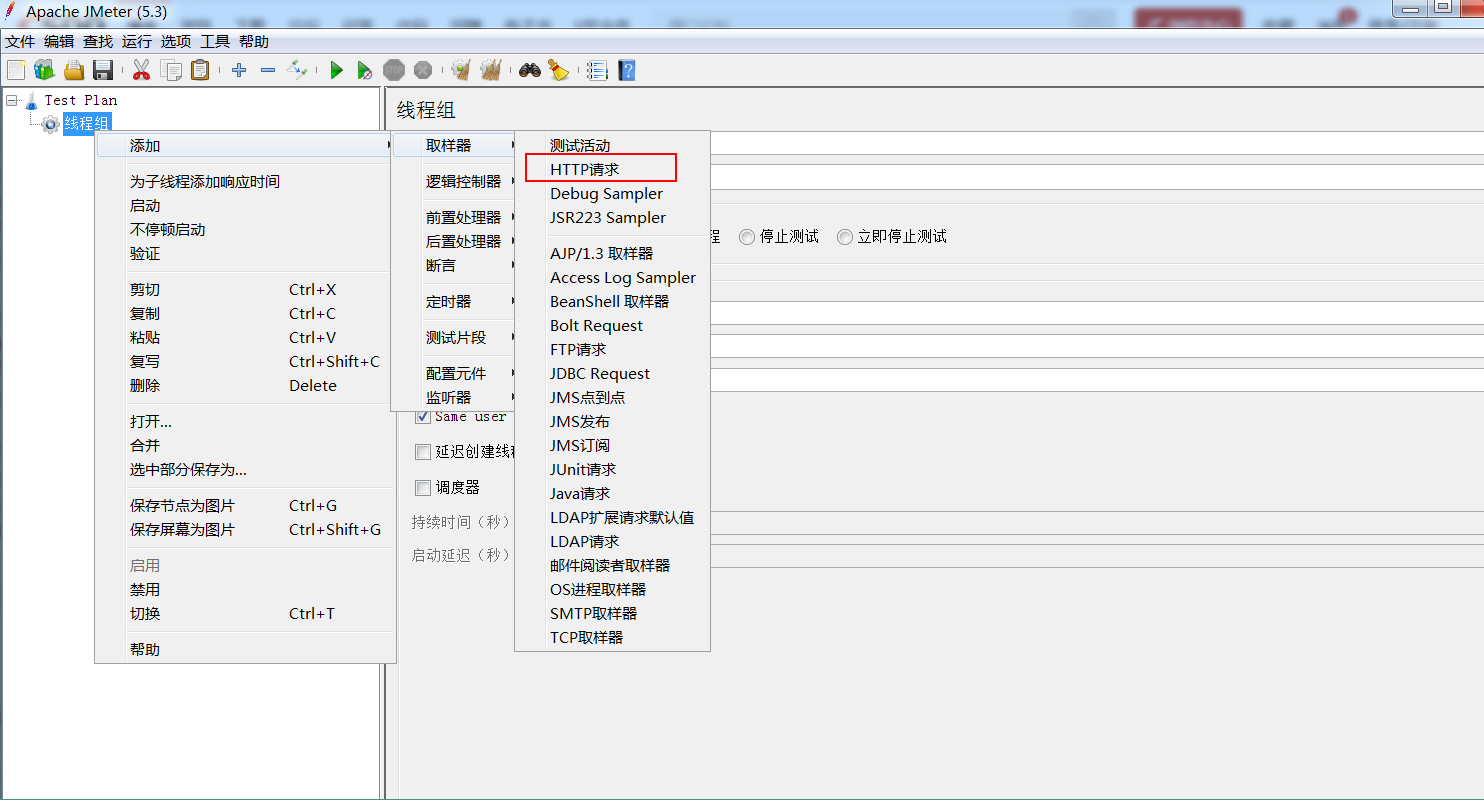Click 禁用 in context menu
The width and height of the screenshot is (1484, 801).
coord(245,590)
